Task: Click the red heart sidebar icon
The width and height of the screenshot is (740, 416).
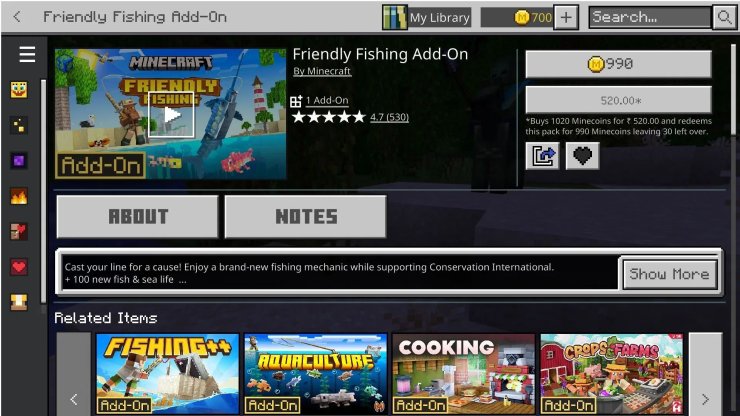Action: [x=19, y=267]
